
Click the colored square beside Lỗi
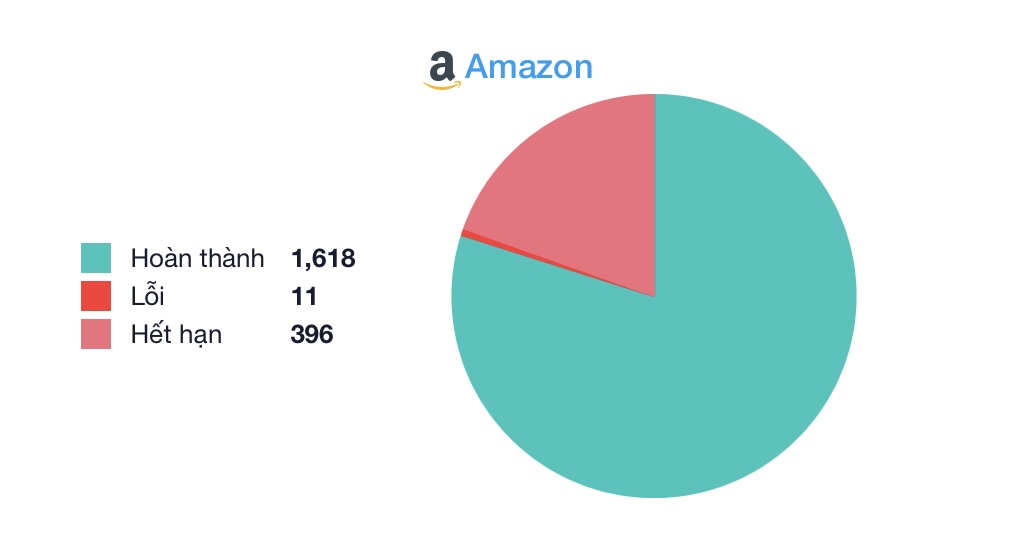click(x=96, y=296)
